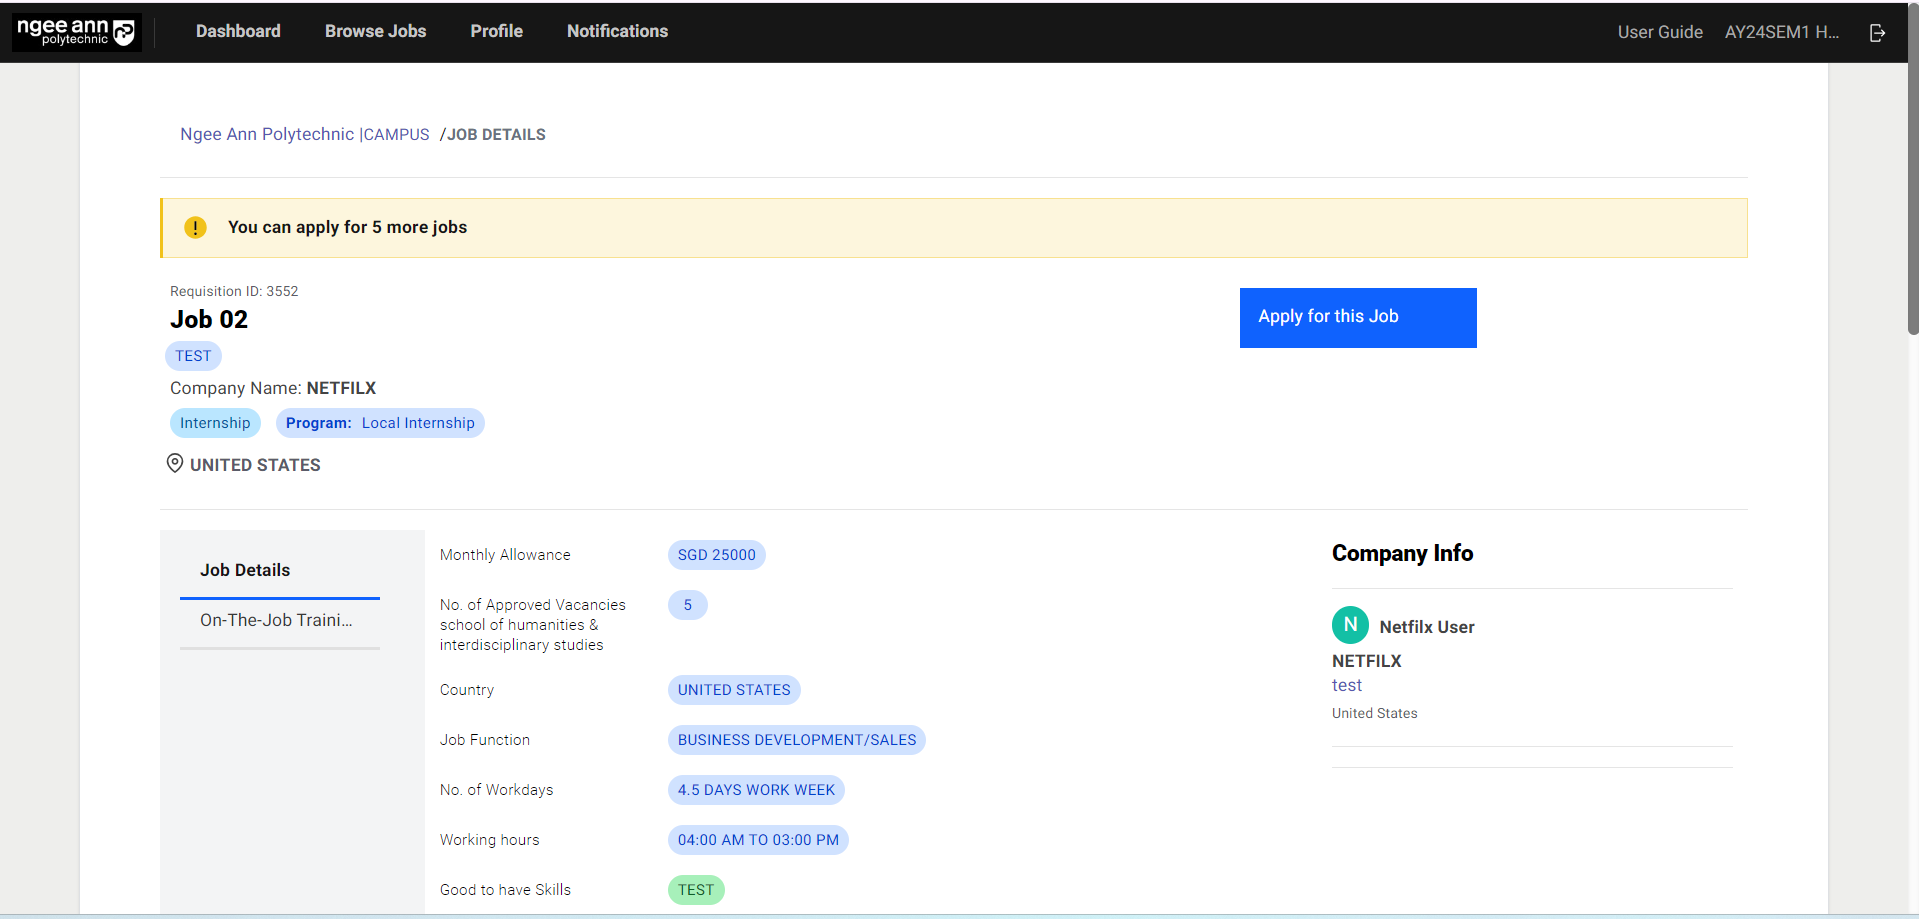Click the logout icon in header
Screen dimensions: 1919x919
coord(1877,33)
